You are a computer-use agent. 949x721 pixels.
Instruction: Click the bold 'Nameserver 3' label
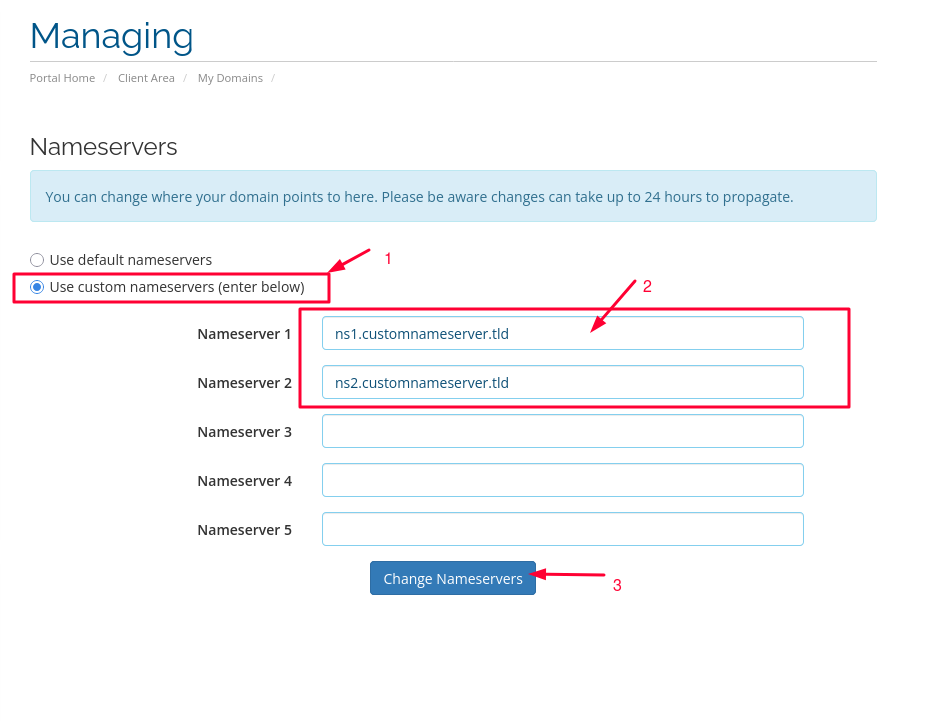(x=244, y=431)
